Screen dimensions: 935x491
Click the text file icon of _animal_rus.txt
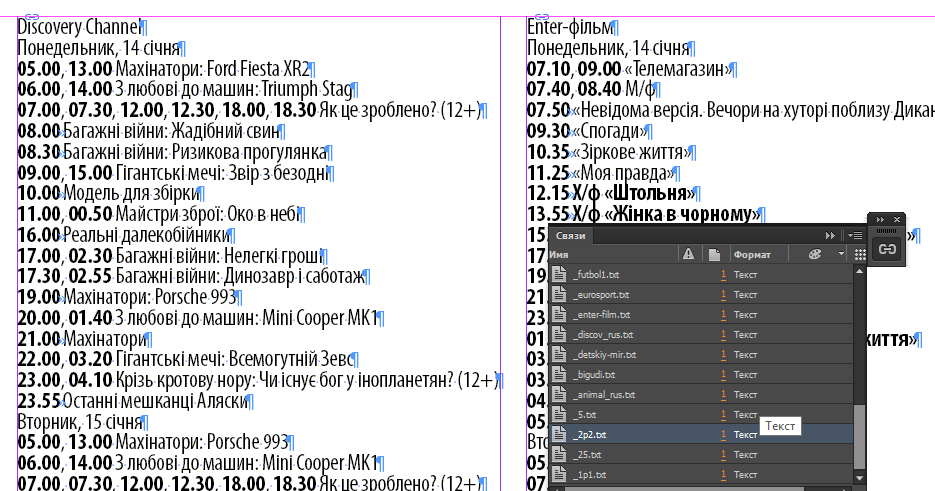(559, 394)
